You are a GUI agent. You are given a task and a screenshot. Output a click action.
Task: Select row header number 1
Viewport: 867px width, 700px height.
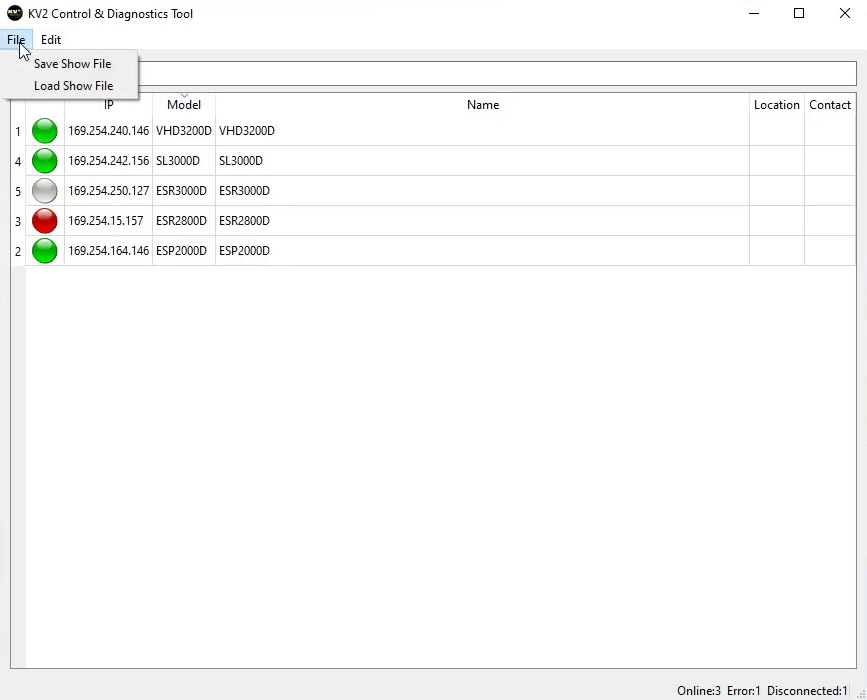tap(18, 132)
